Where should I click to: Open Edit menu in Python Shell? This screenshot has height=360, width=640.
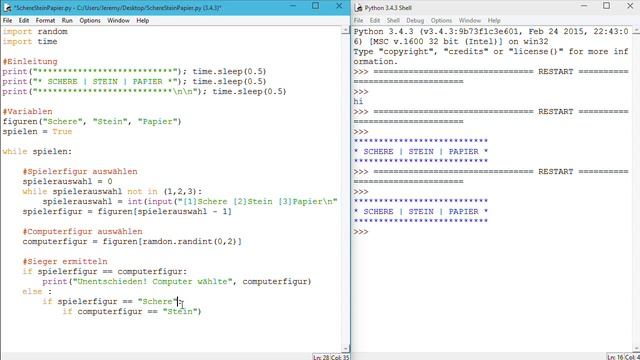375,20
